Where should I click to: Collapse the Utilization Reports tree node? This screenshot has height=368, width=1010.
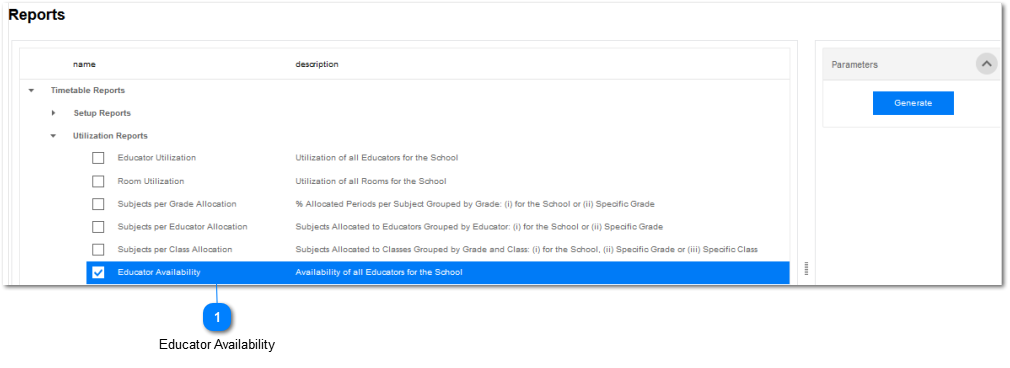pos(53,136)
